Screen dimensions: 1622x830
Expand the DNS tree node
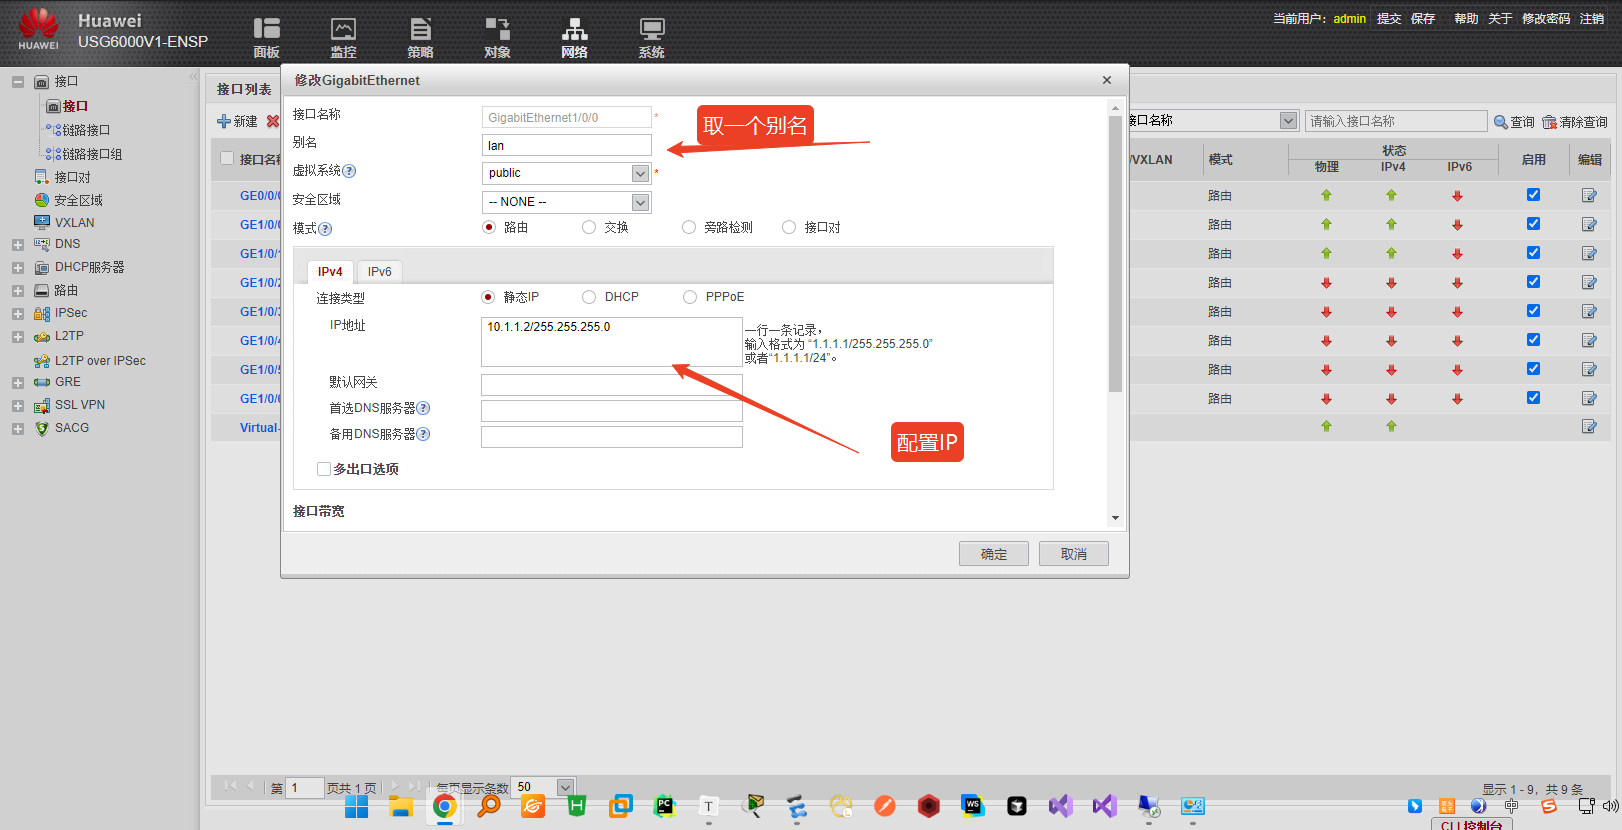18,245
